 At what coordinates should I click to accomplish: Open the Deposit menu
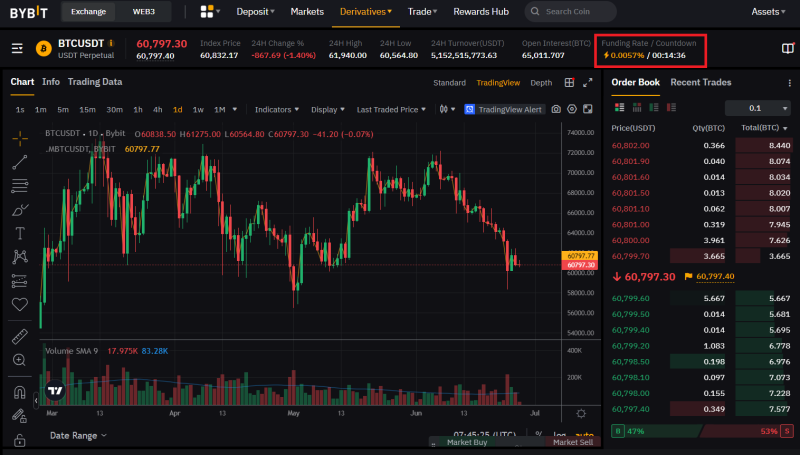tap(255, 11)
